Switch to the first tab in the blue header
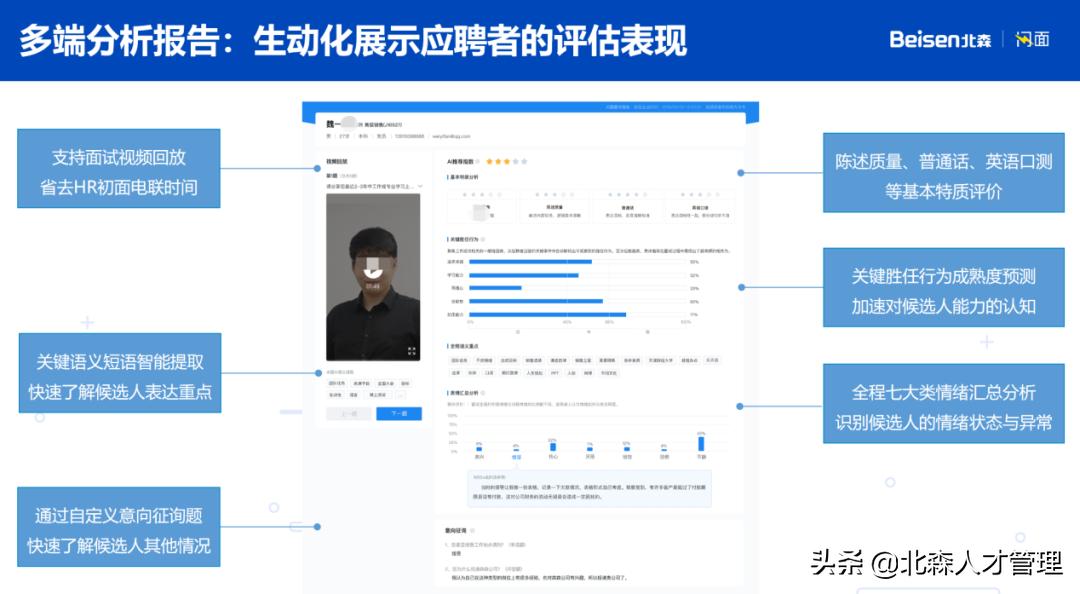The width and height of the screenshot is (1080, 594). coord(617,104)
